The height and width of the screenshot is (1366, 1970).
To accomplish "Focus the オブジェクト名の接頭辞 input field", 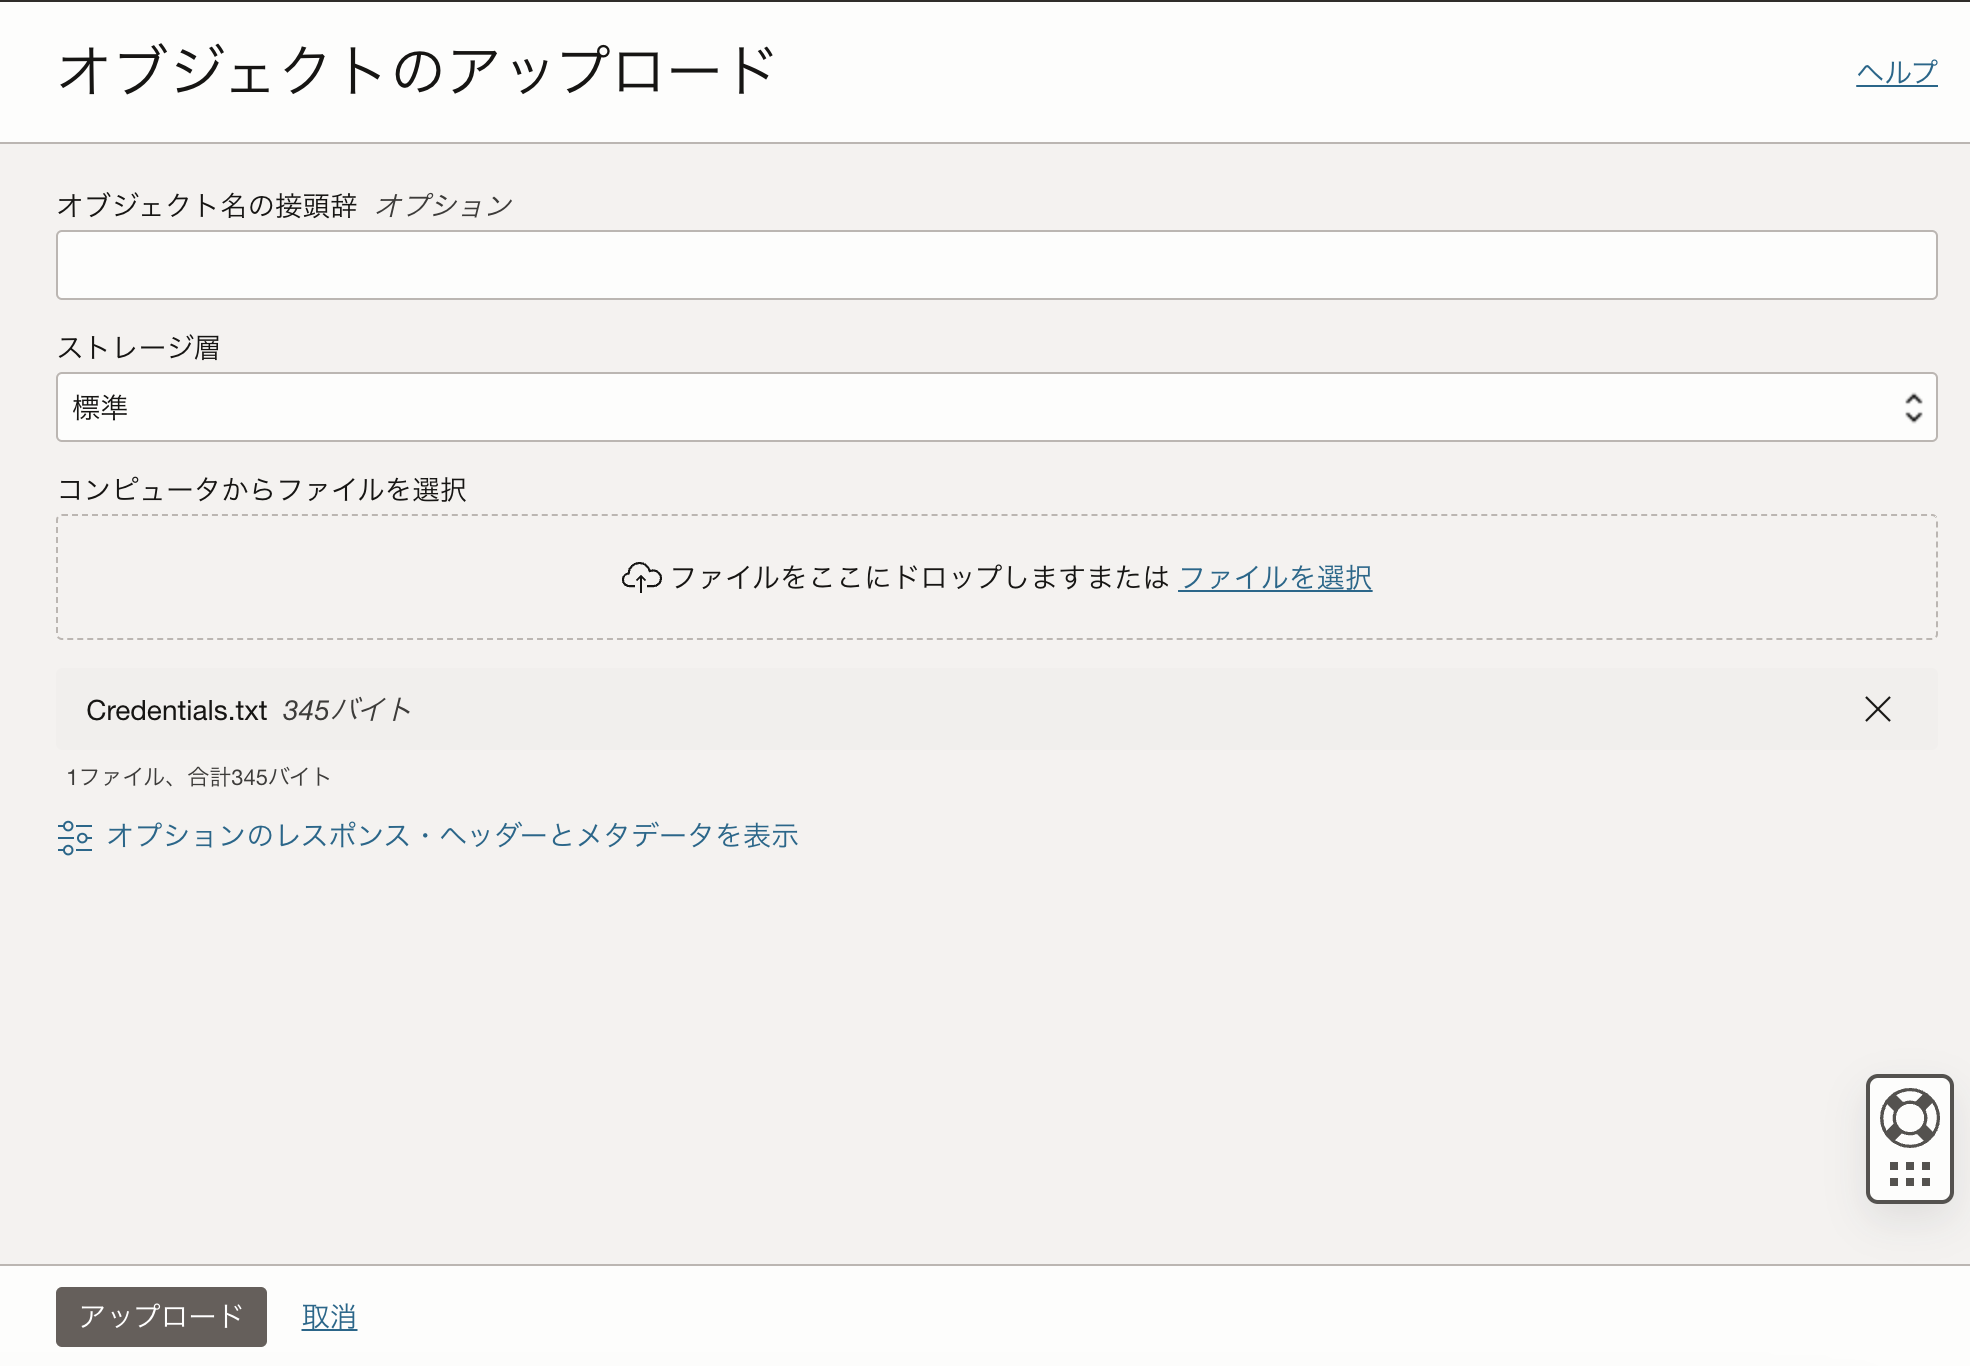I will [x=996, y=265].
